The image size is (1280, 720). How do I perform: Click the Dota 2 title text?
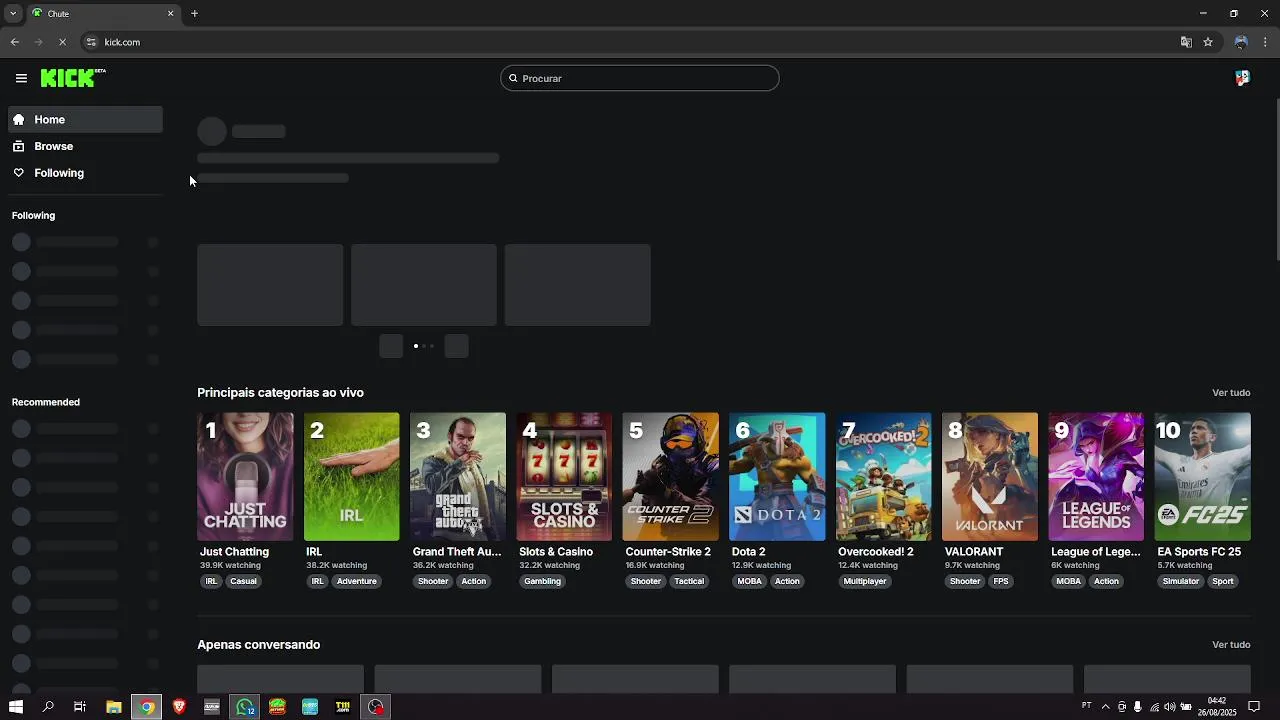(x=748, y=552)
